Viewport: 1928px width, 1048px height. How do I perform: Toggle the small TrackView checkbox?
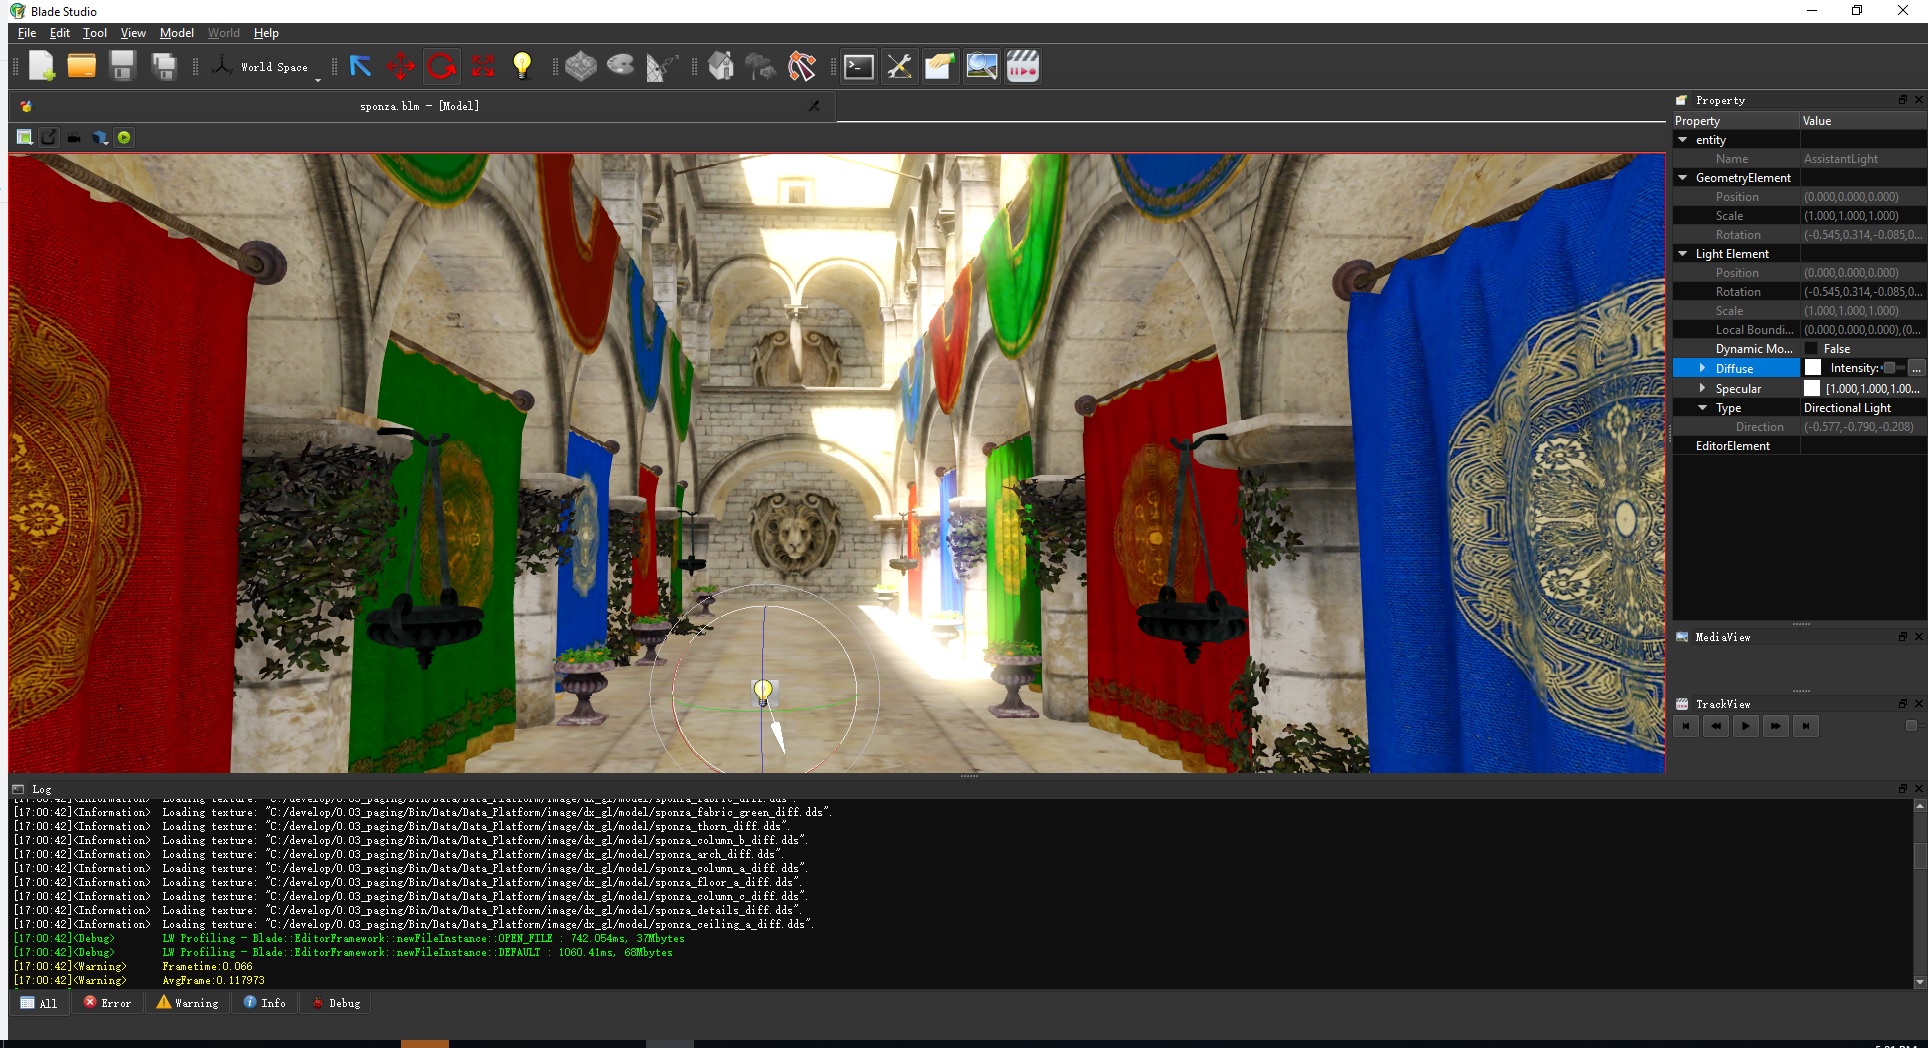click(1911, 726)
